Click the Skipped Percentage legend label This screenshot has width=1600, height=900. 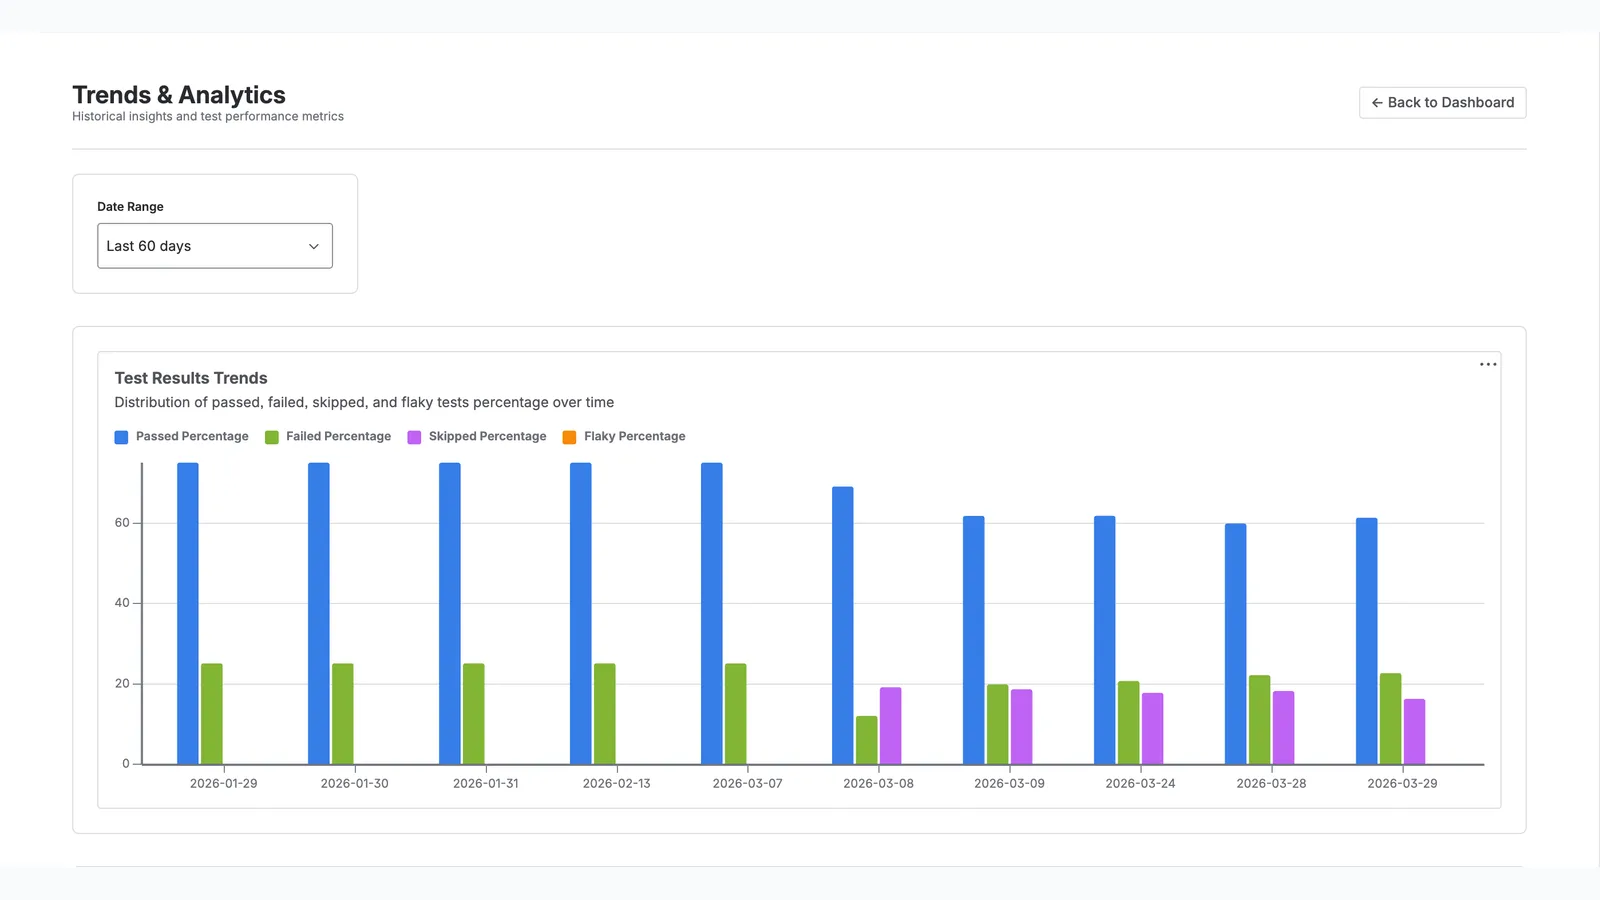pos(487,436)
